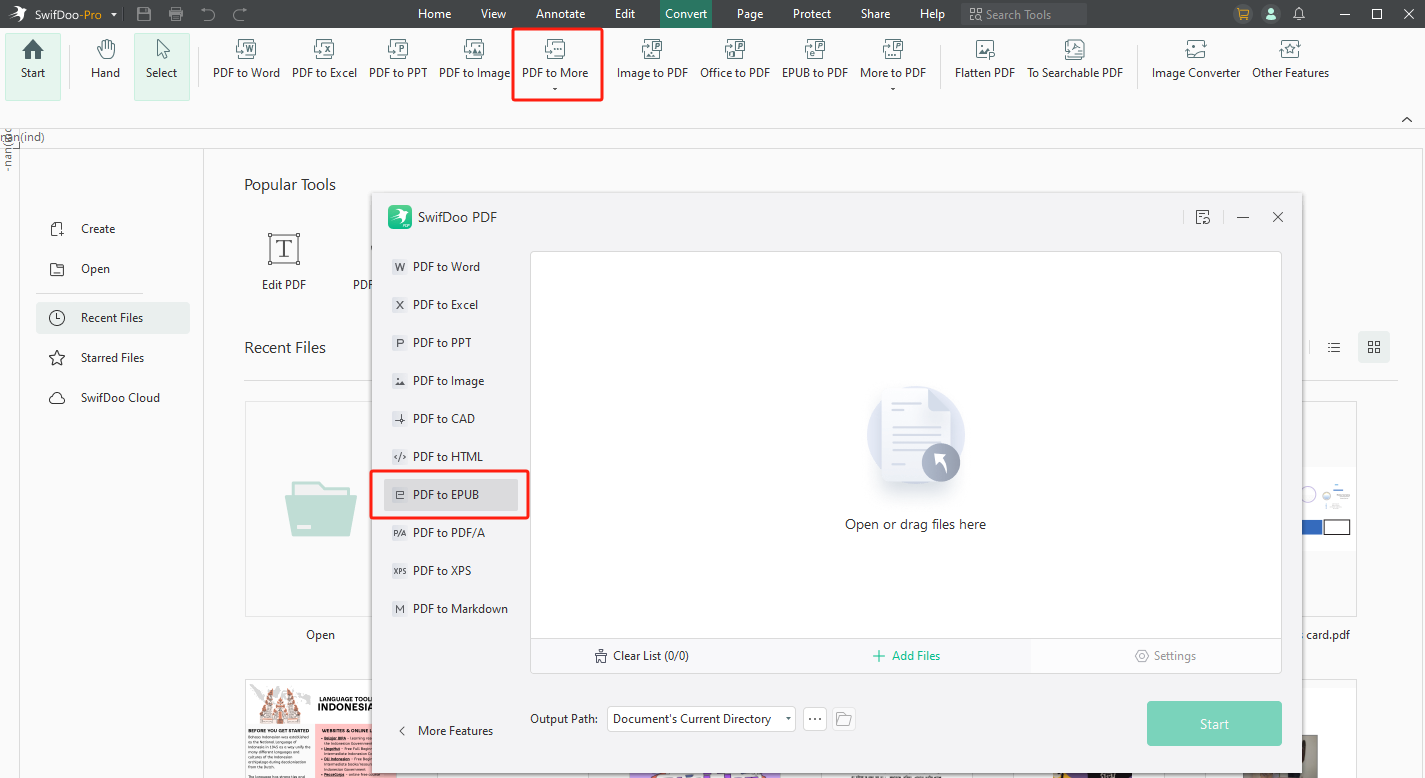The height and width of the screenshot is (778, 1425).
Task: Select PDF to Image in dialog list
Action: [447, 381]
